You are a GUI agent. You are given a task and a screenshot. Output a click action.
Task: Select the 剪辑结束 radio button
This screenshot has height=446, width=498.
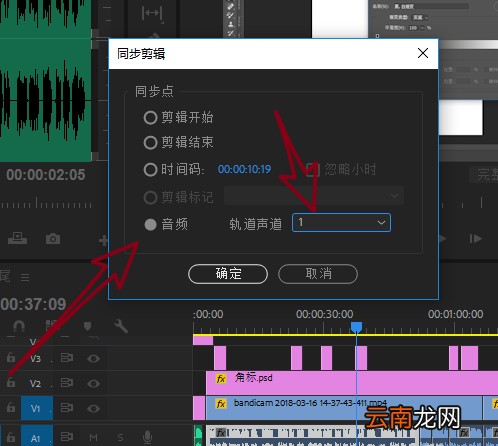point(150,143)
